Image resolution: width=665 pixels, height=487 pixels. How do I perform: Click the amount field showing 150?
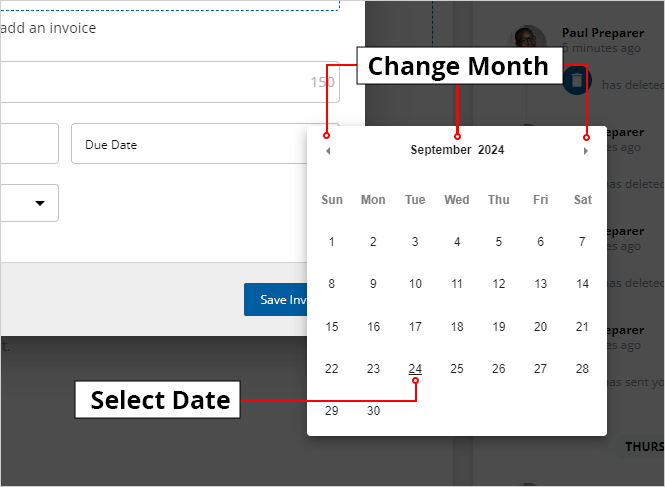coord(170,82)
